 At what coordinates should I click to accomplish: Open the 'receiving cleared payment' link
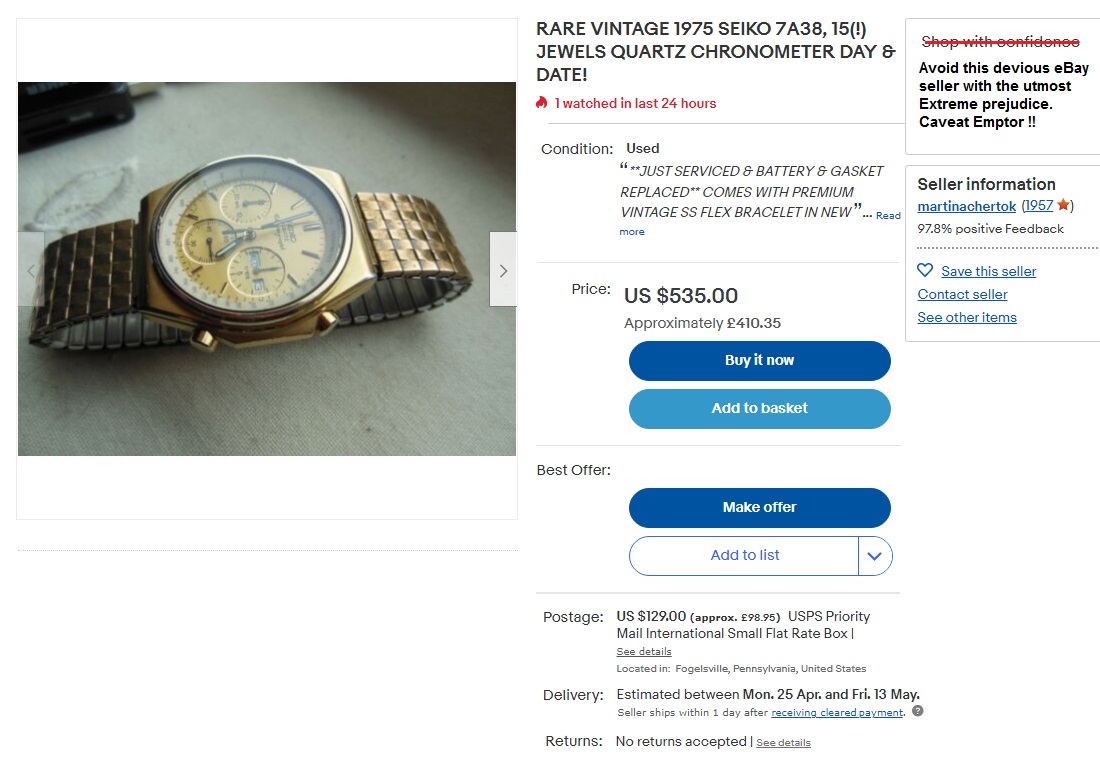[837, 712]
